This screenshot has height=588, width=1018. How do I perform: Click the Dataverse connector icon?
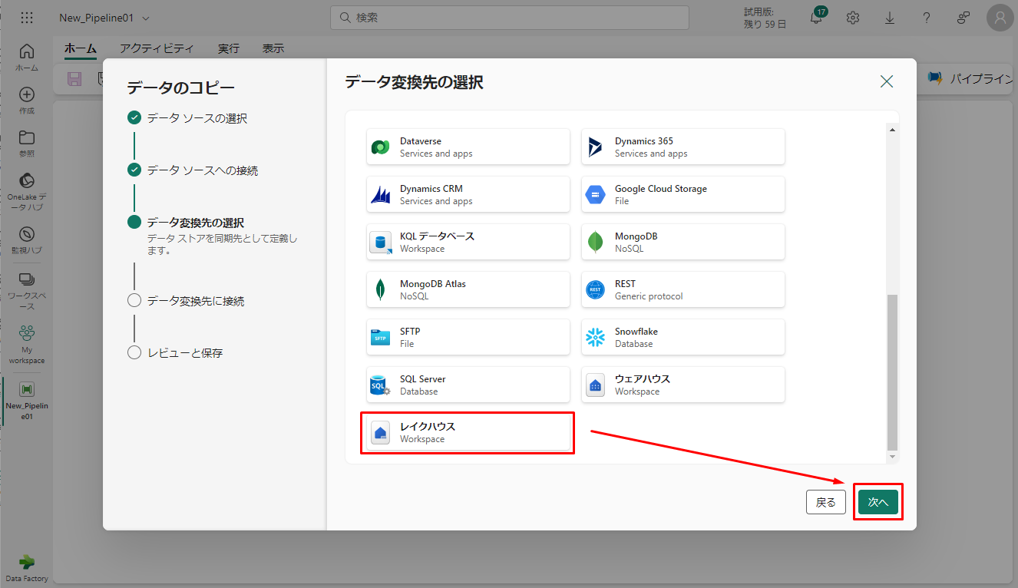coord(380,147)
